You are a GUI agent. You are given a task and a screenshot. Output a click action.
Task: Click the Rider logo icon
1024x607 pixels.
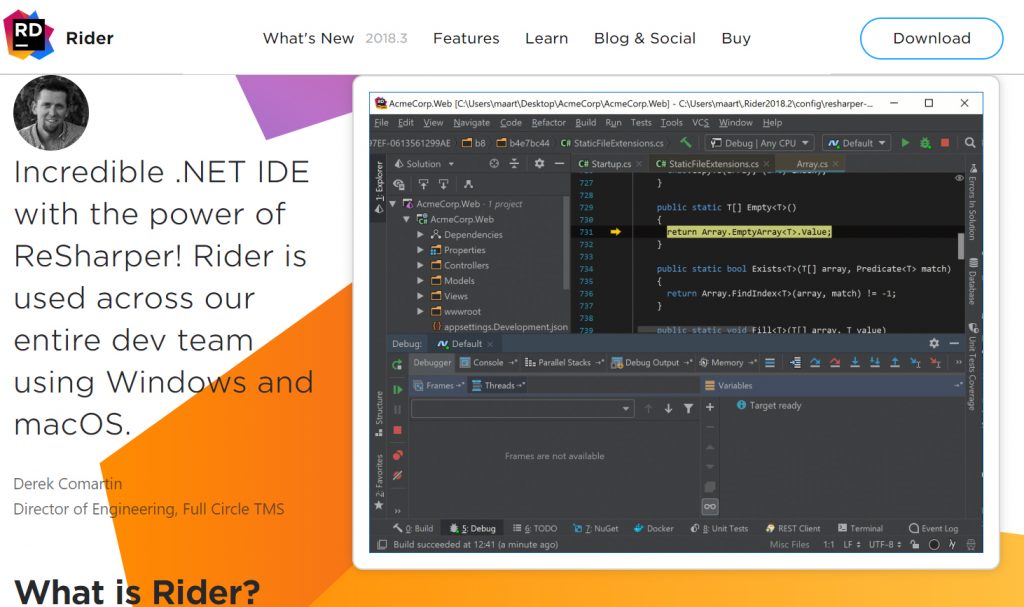(29, 37)
